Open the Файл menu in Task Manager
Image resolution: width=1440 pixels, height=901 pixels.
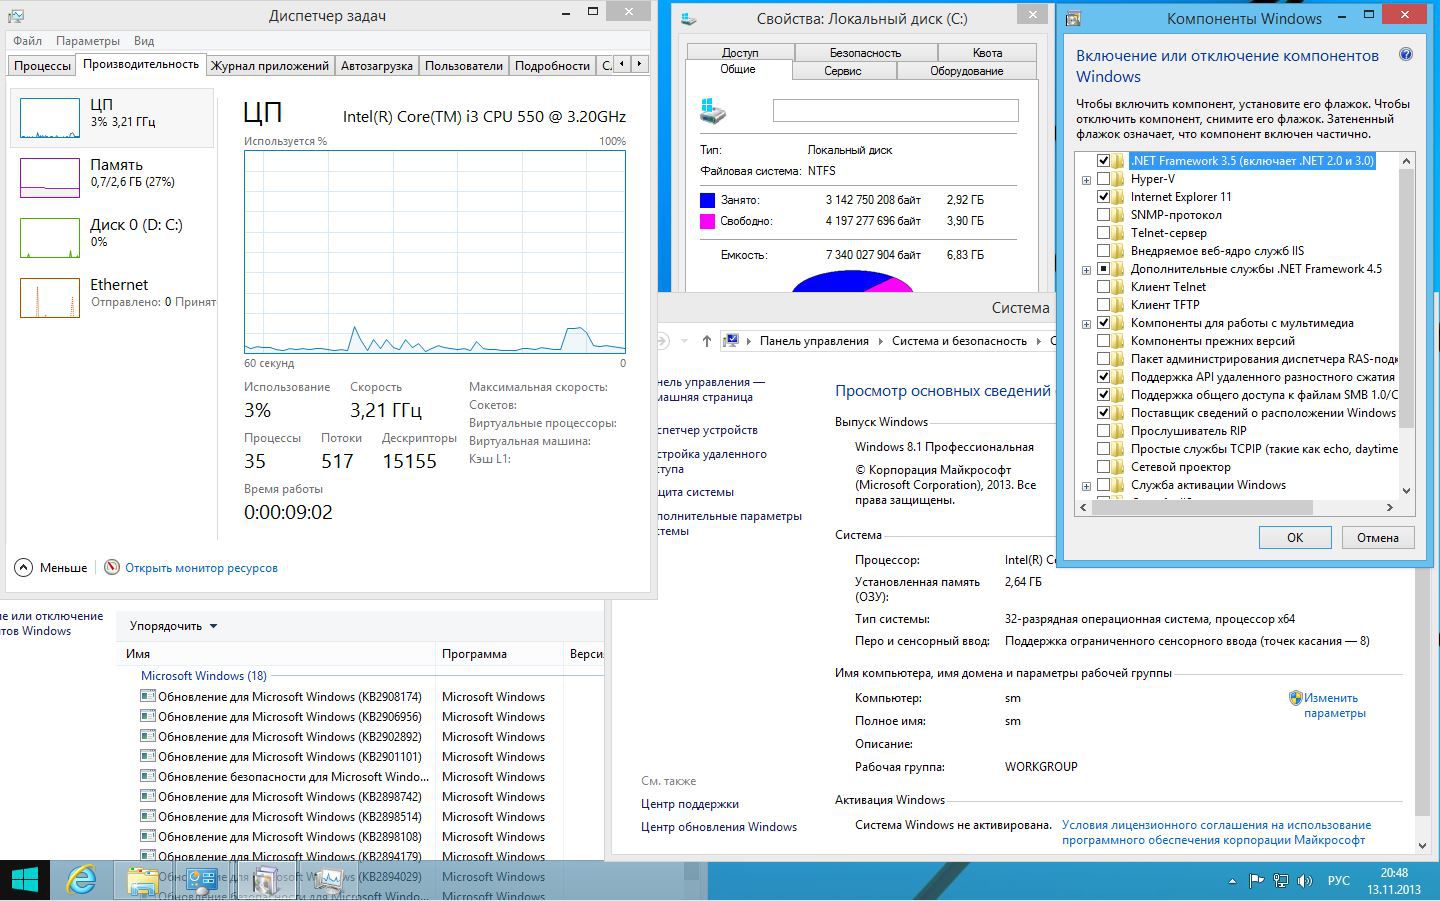coord(27,41)
